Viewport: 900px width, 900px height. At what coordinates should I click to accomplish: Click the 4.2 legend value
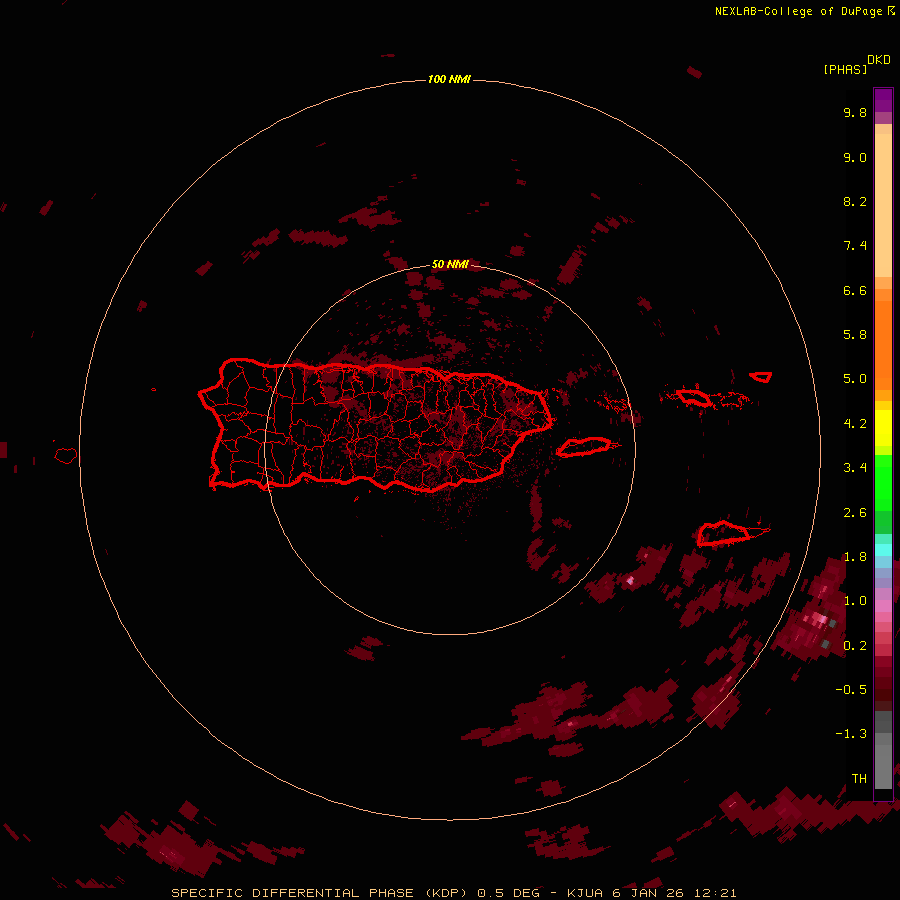point(855,424)
